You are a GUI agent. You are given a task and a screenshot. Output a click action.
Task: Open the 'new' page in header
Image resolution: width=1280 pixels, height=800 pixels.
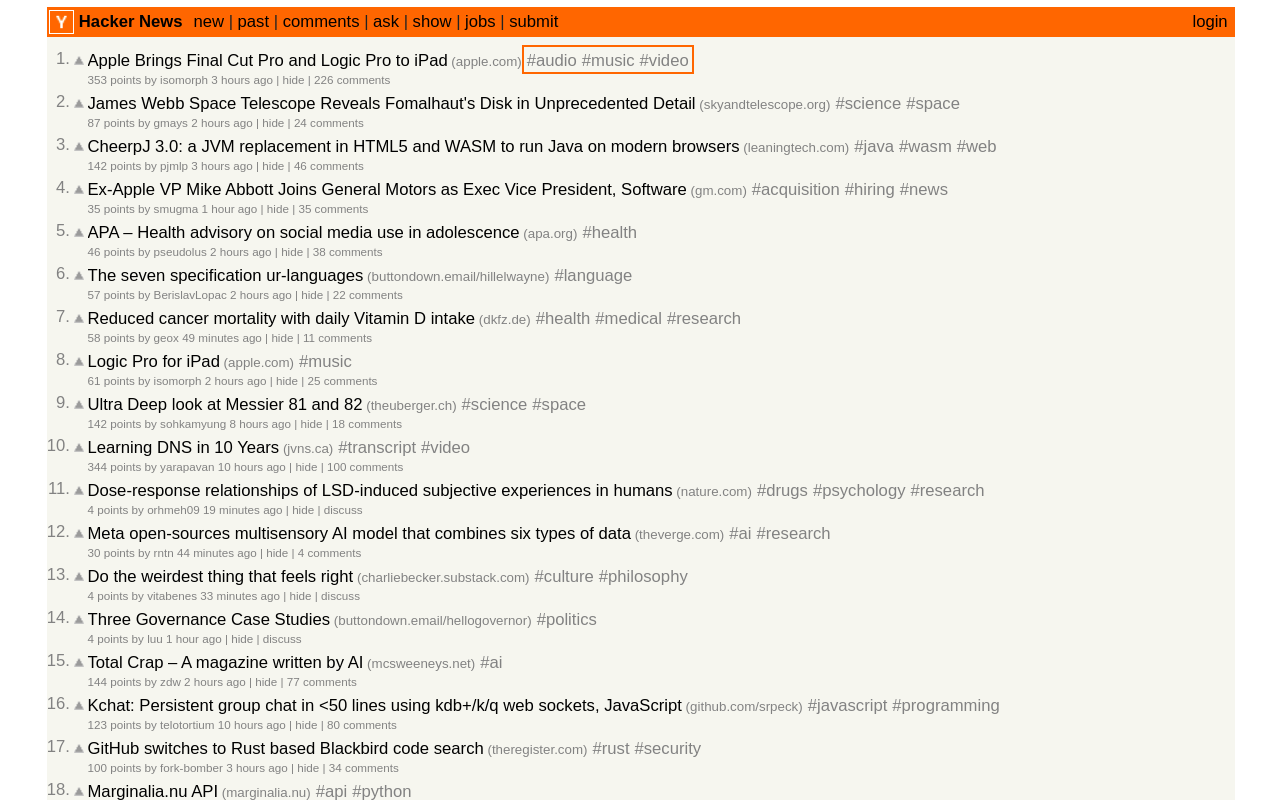(208, 22)
